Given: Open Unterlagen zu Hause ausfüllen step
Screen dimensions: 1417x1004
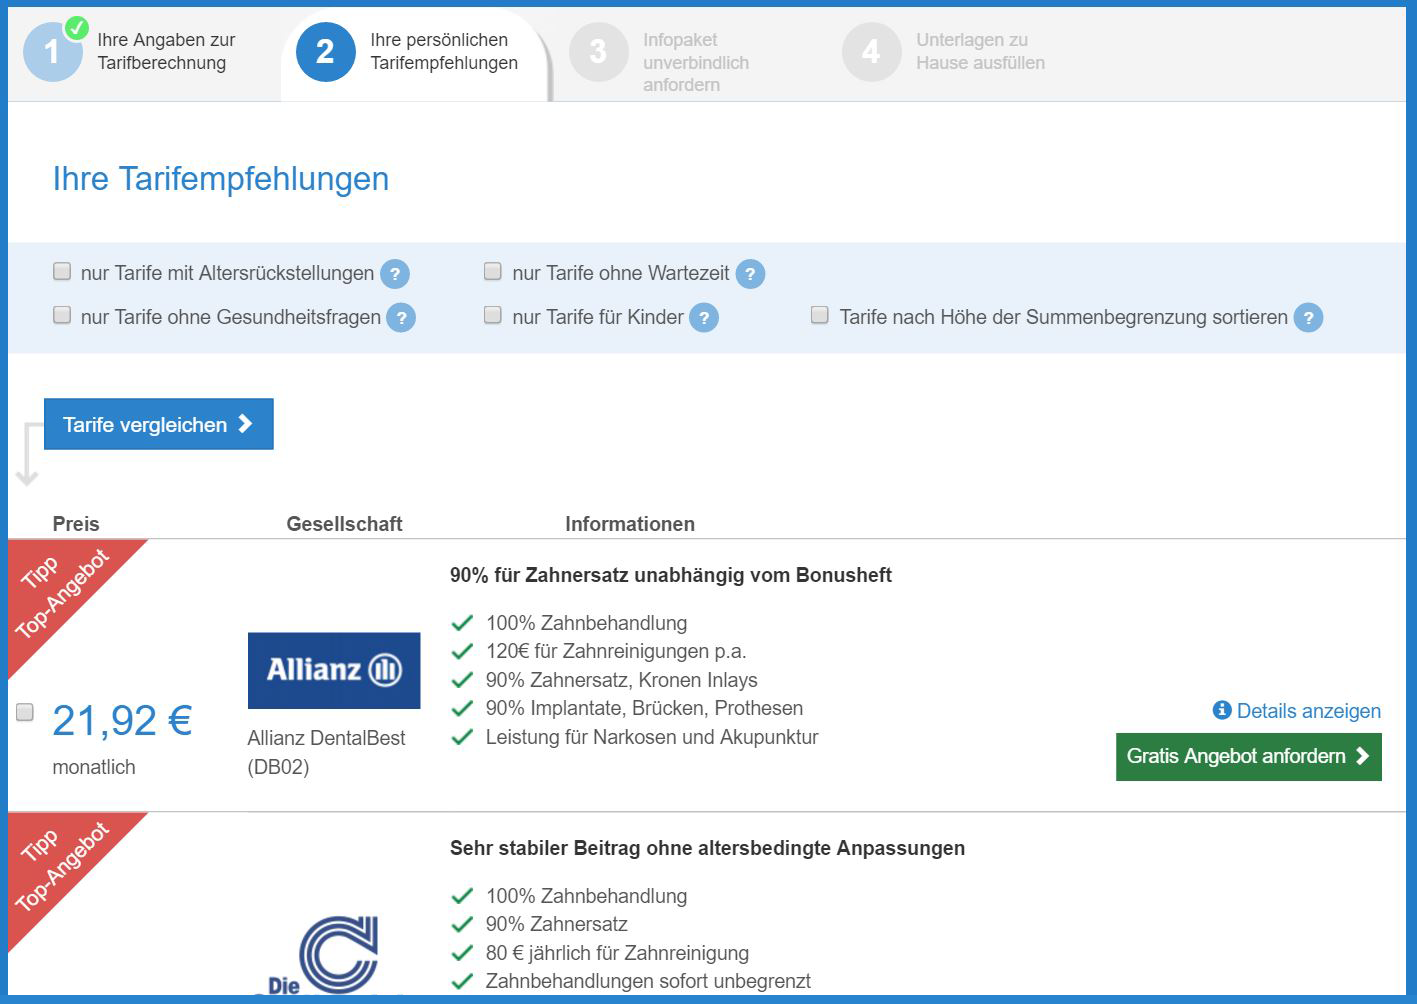Looking at the screenshot, I should pyautogui.click(x=980, y=51).
